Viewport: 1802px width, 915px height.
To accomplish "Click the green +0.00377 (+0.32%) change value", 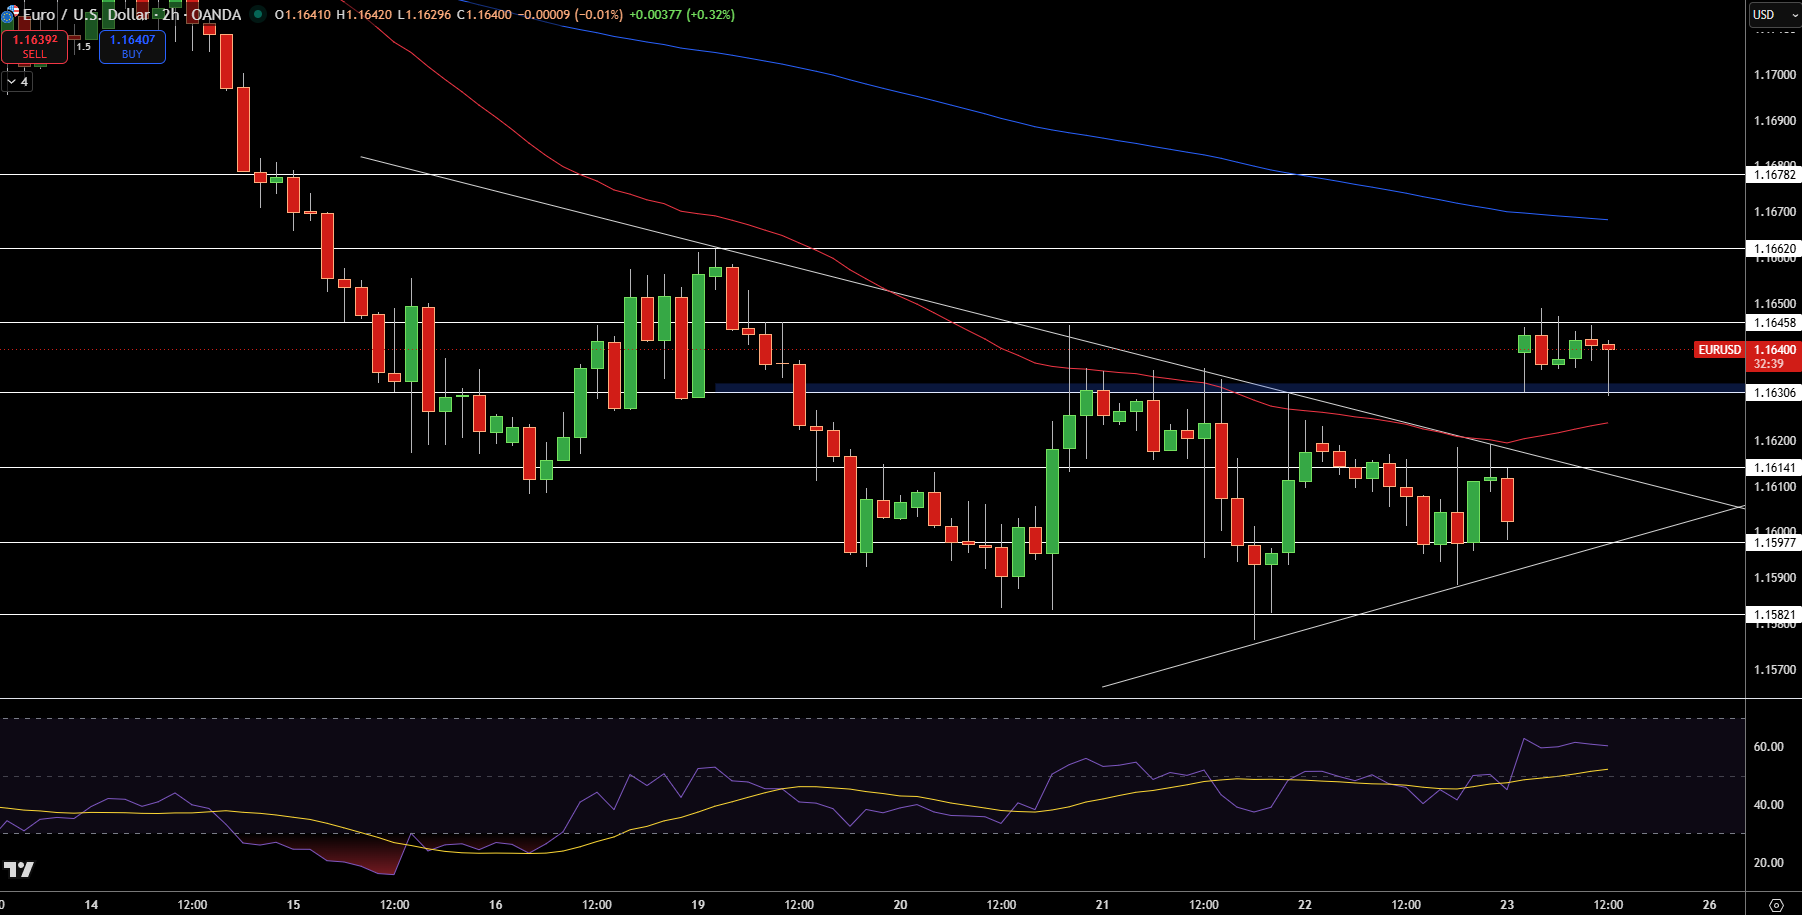I will pos(682,15).
